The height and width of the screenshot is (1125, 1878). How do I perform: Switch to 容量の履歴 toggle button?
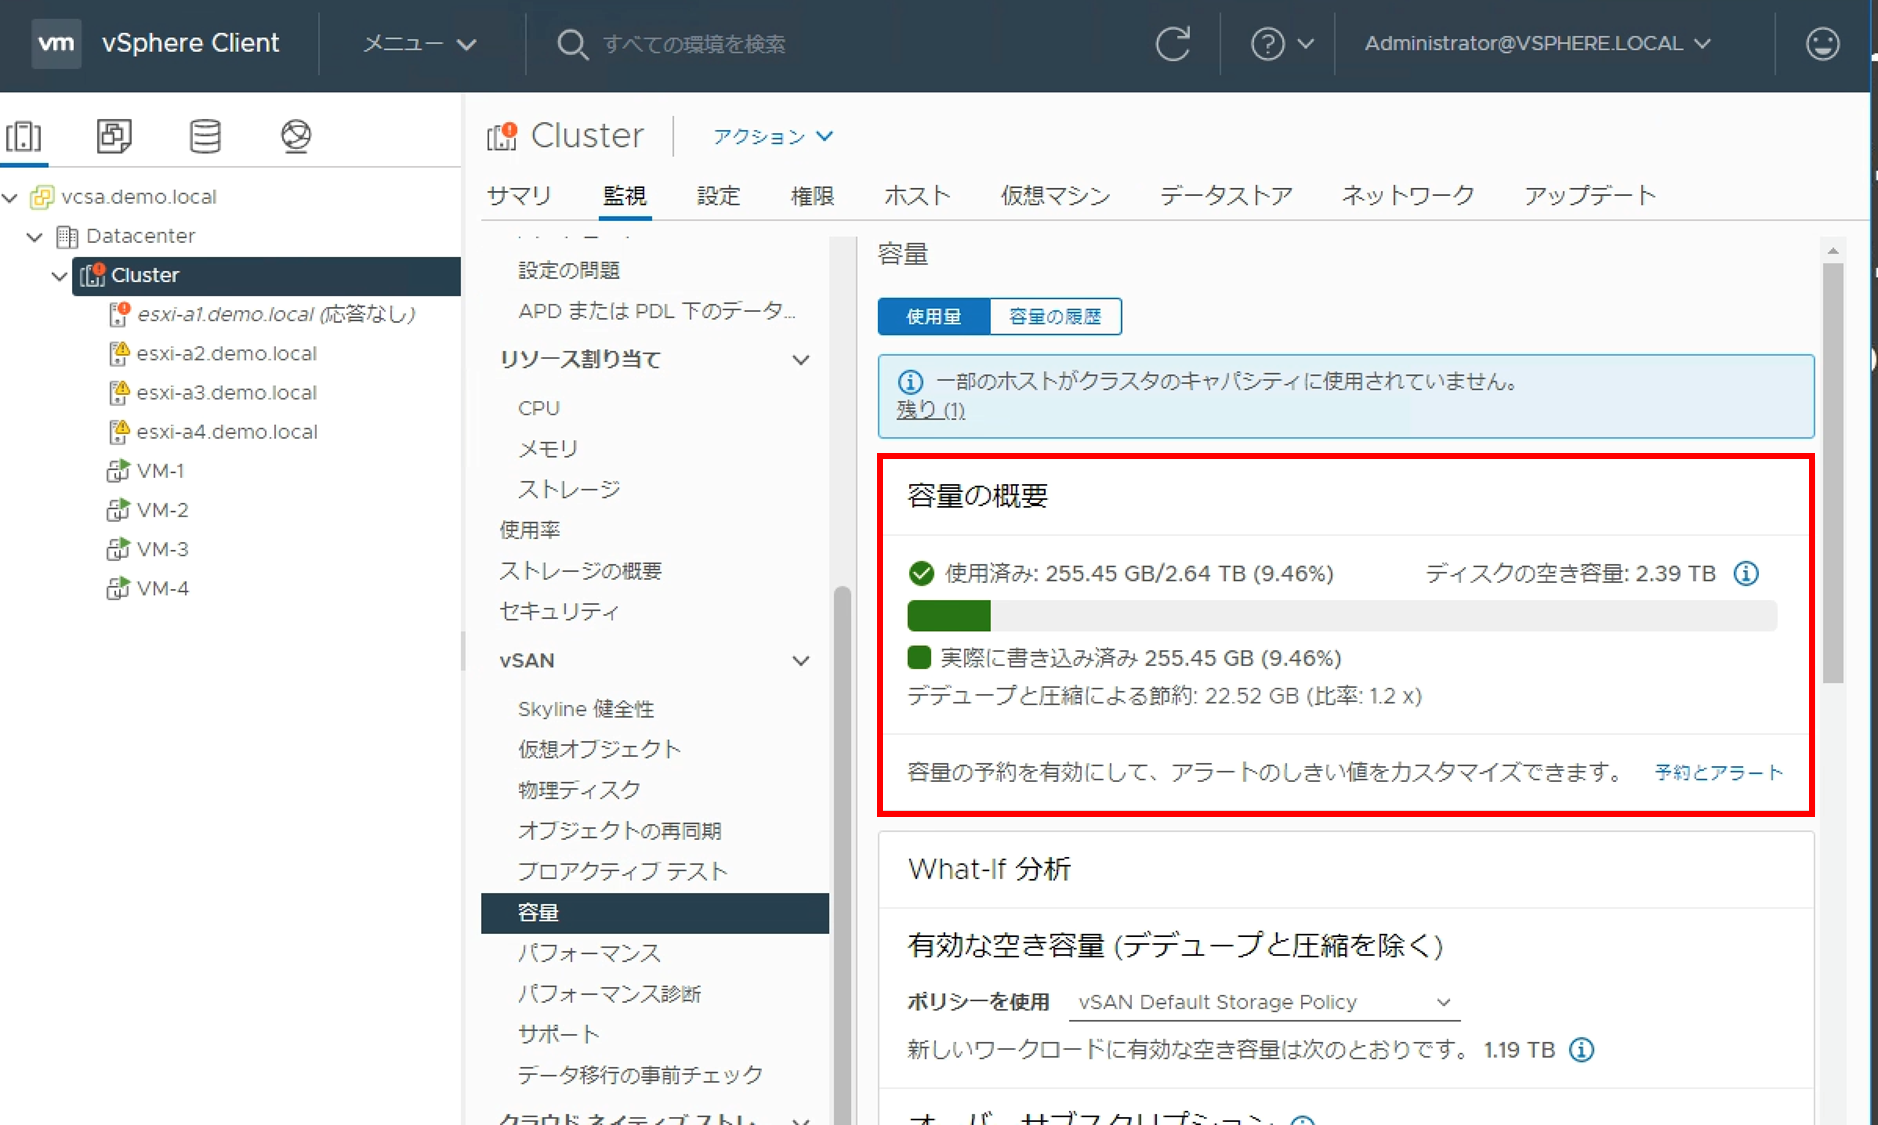point(1055,316)
